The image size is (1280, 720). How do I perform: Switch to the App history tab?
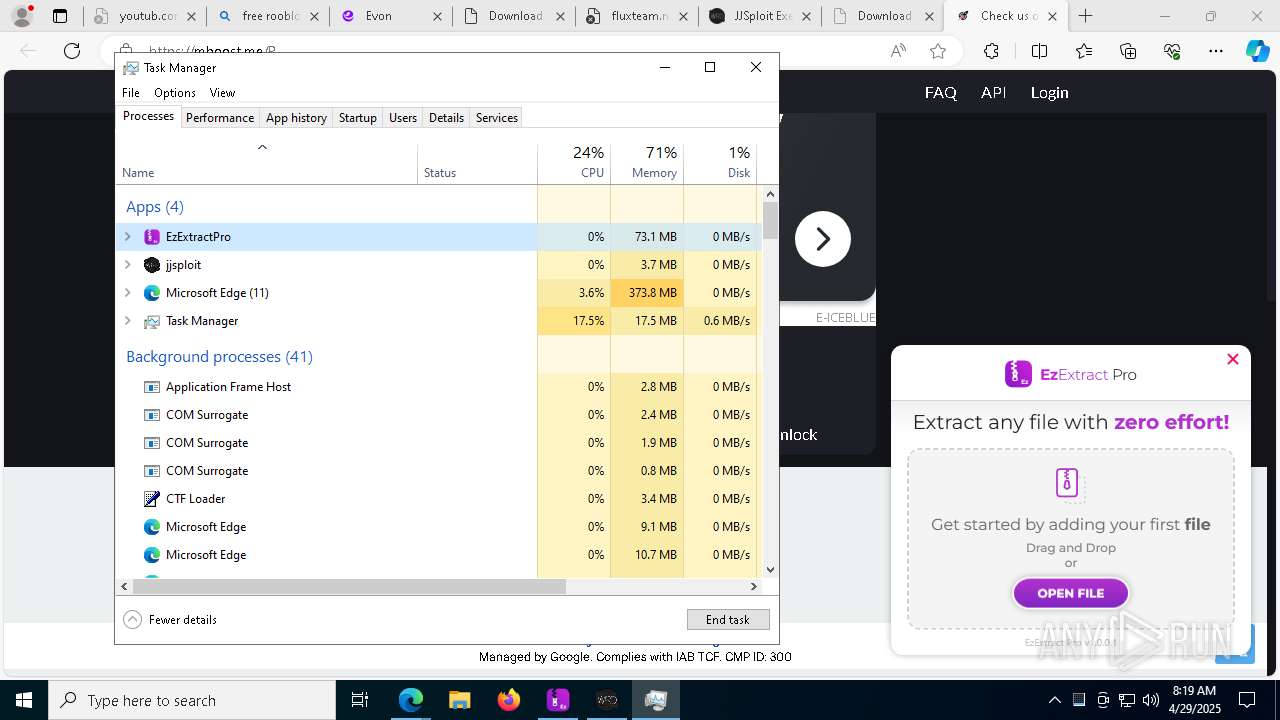point(296,118)
